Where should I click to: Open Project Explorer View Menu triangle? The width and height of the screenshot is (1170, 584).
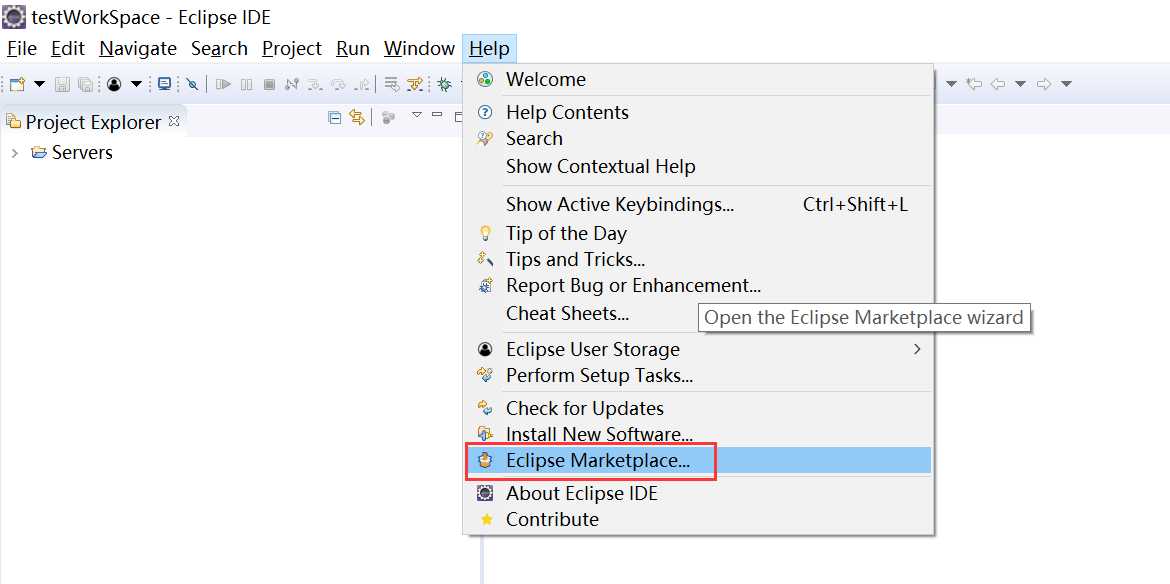pyautogui.click(x=416, y=115)
